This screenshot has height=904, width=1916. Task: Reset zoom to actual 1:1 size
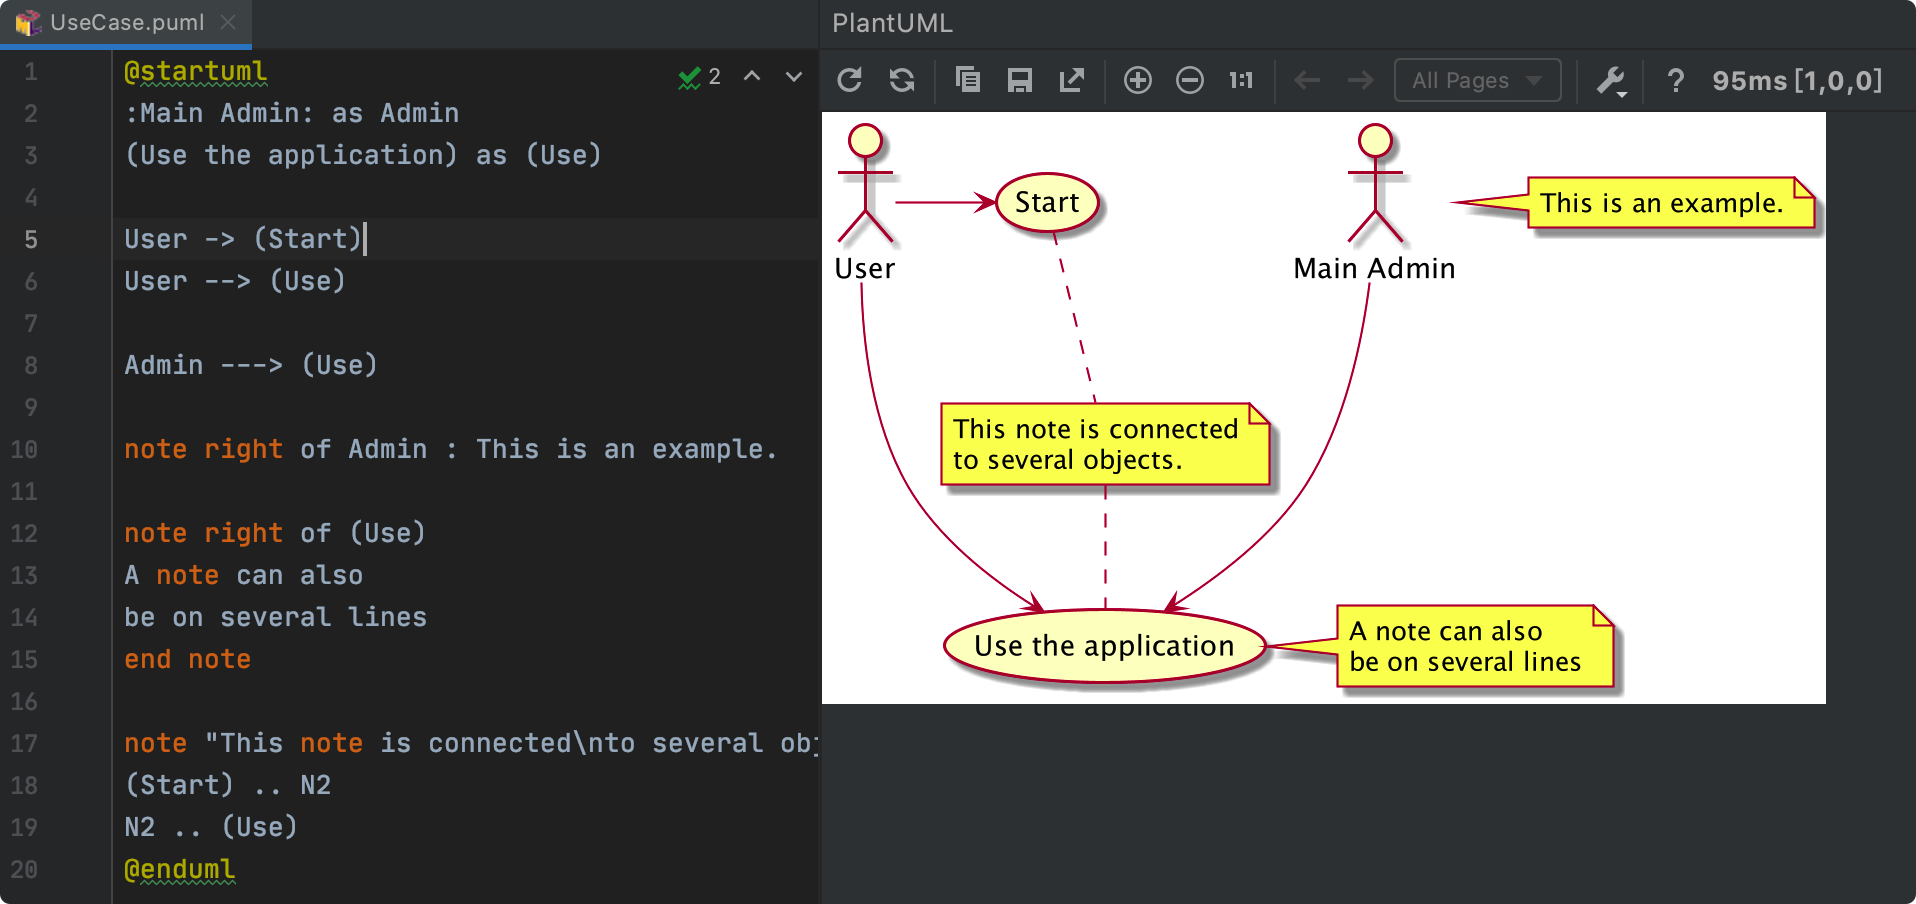coord(1241,80)
